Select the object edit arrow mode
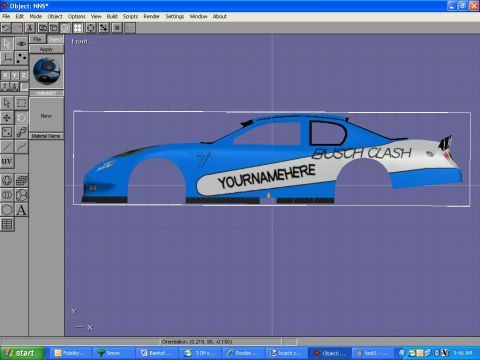 (7, 44)
